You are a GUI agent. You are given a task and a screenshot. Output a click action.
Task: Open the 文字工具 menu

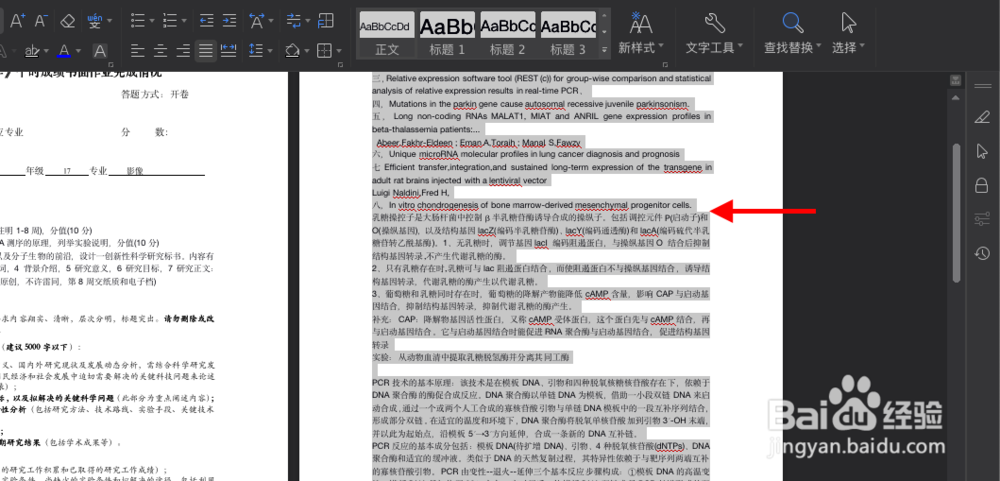point(714,47)
